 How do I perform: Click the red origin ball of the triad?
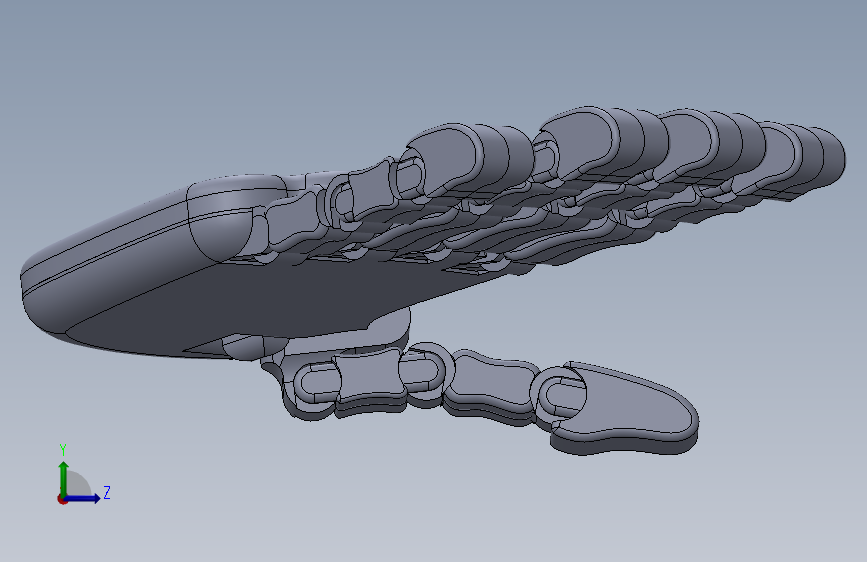coord(62,499)
